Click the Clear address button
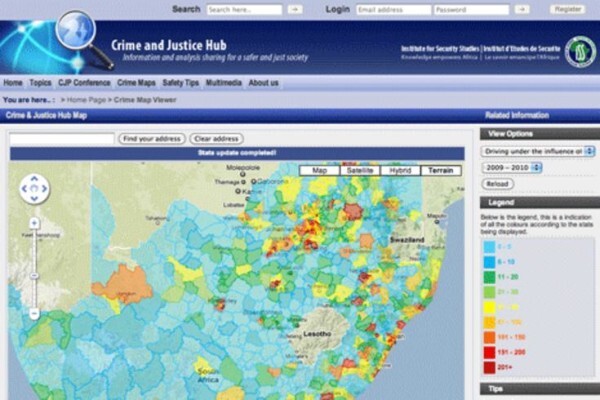 pos(216,139)
